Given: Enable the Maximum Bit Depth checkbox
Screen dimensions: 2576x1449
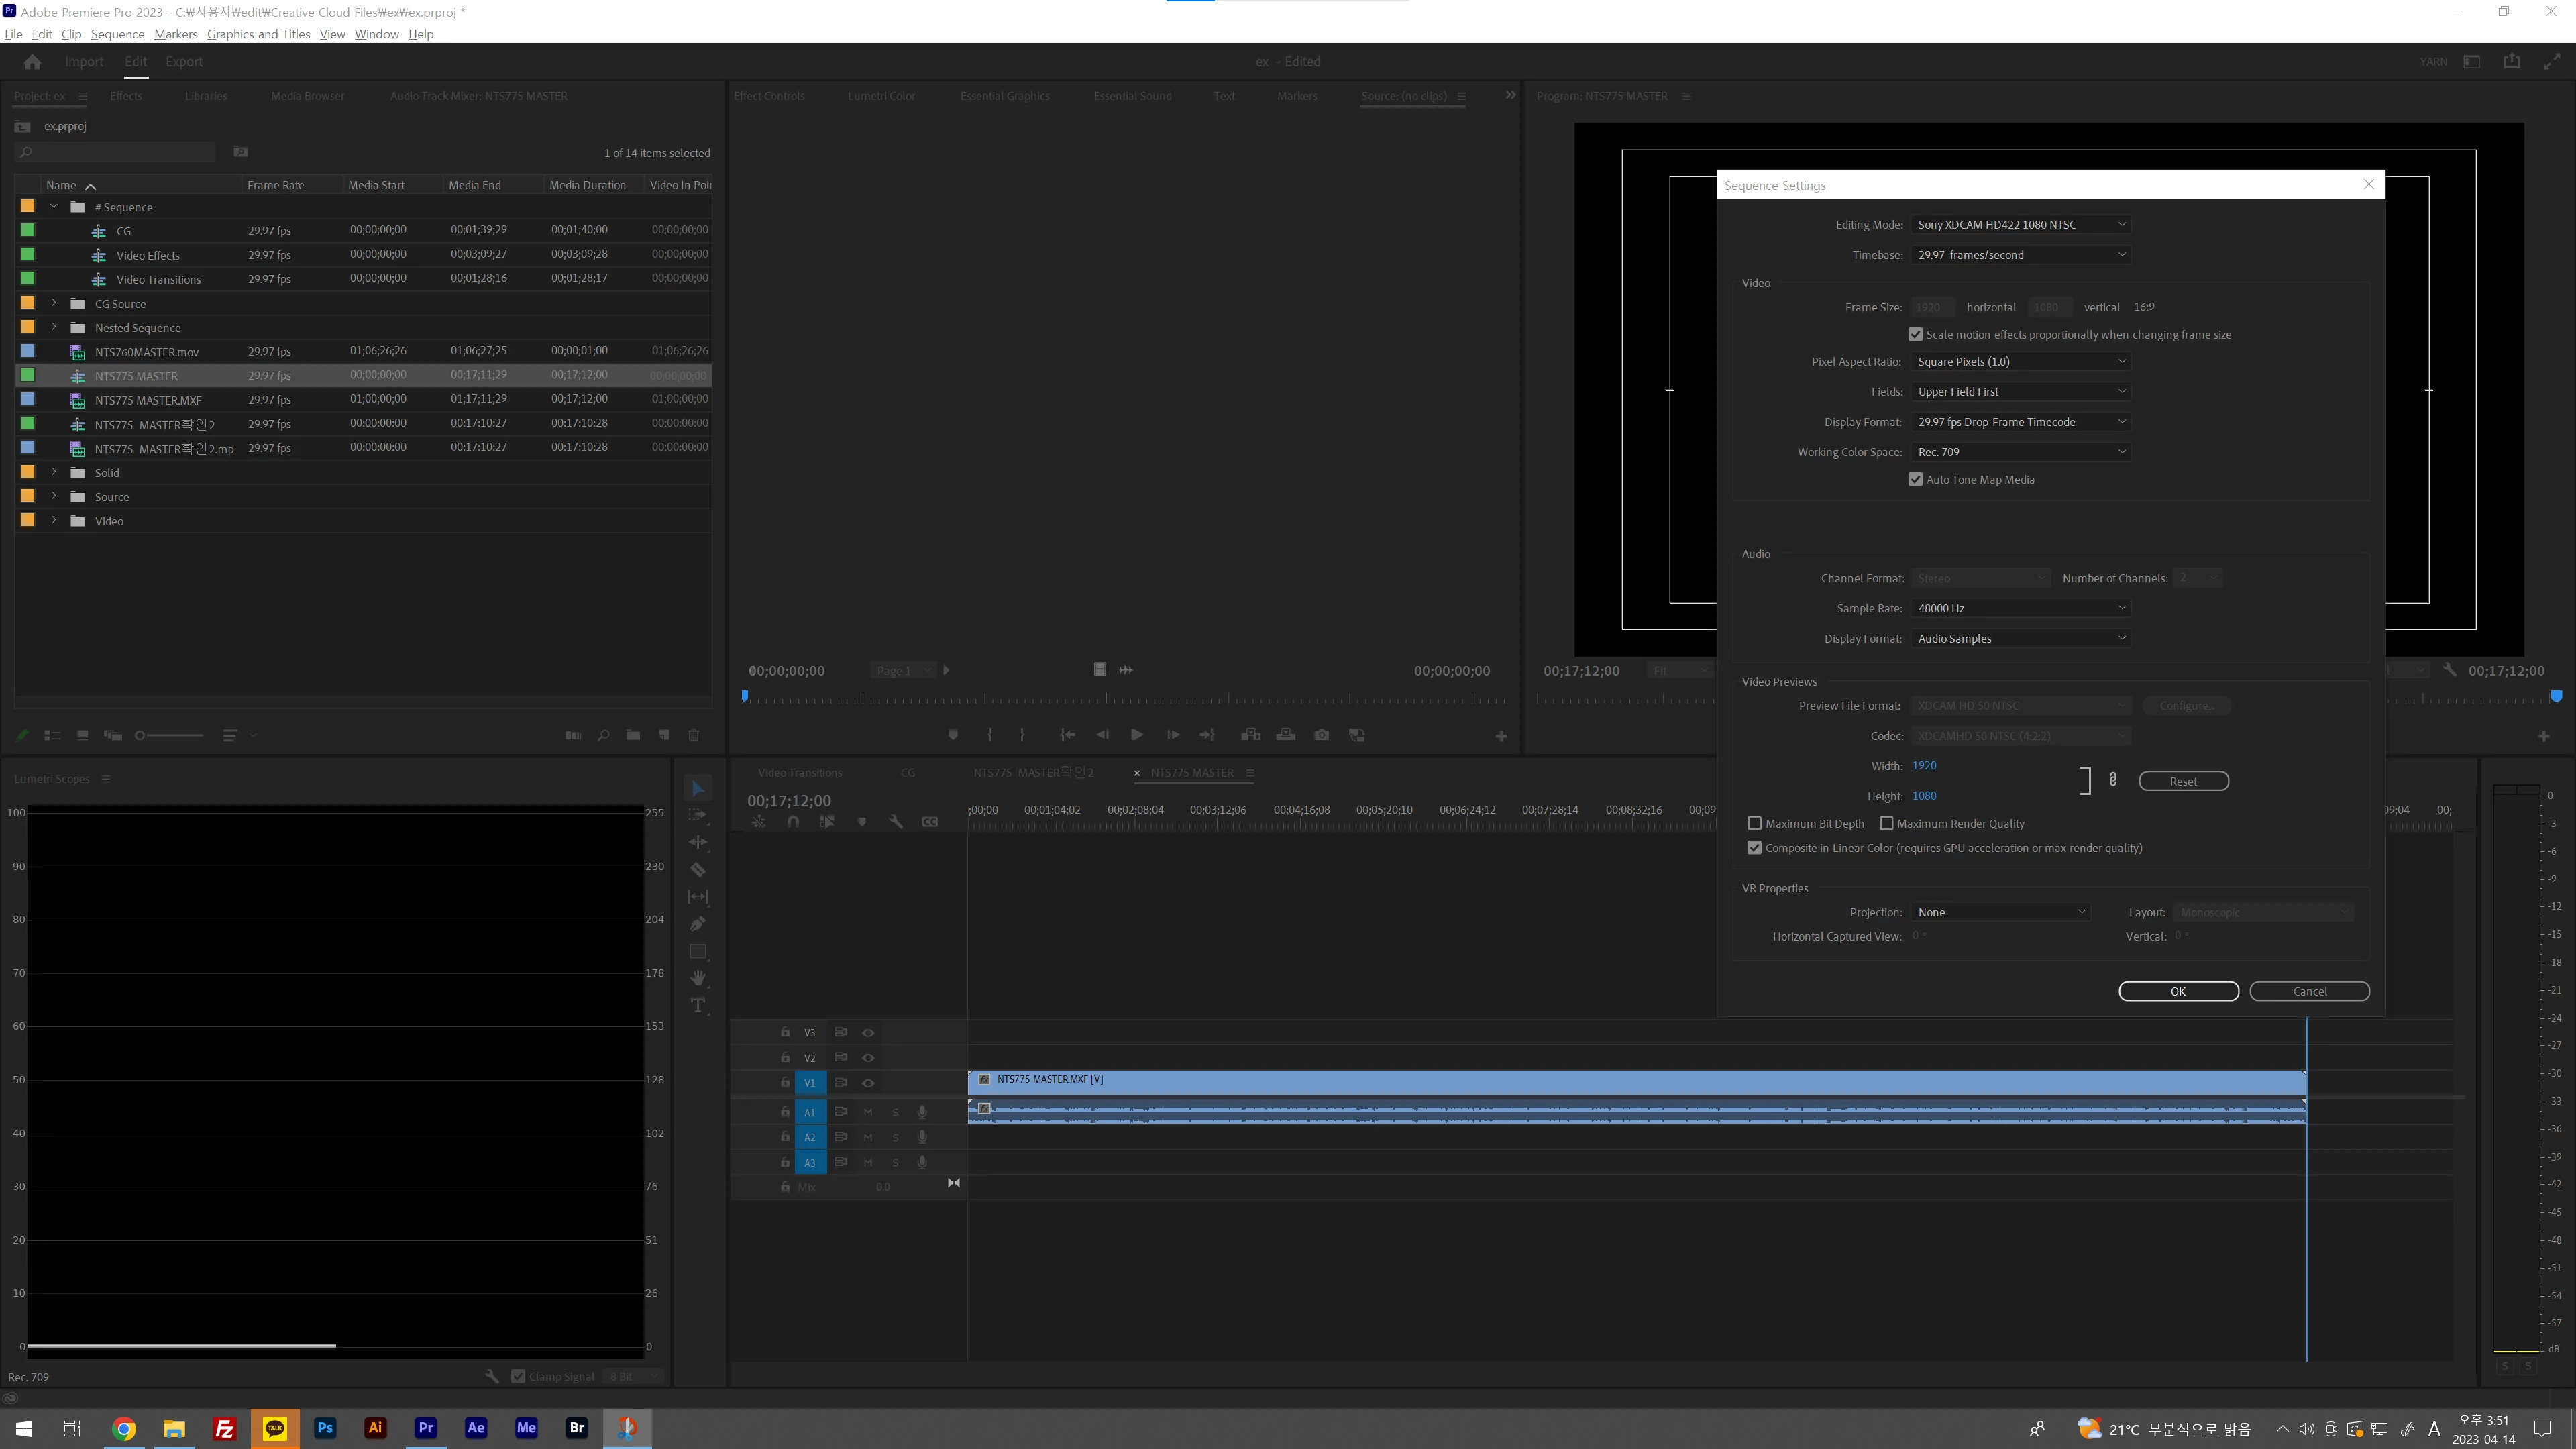Looking at the screenshot, I should pyautogui.click(x=1754, y=824).
